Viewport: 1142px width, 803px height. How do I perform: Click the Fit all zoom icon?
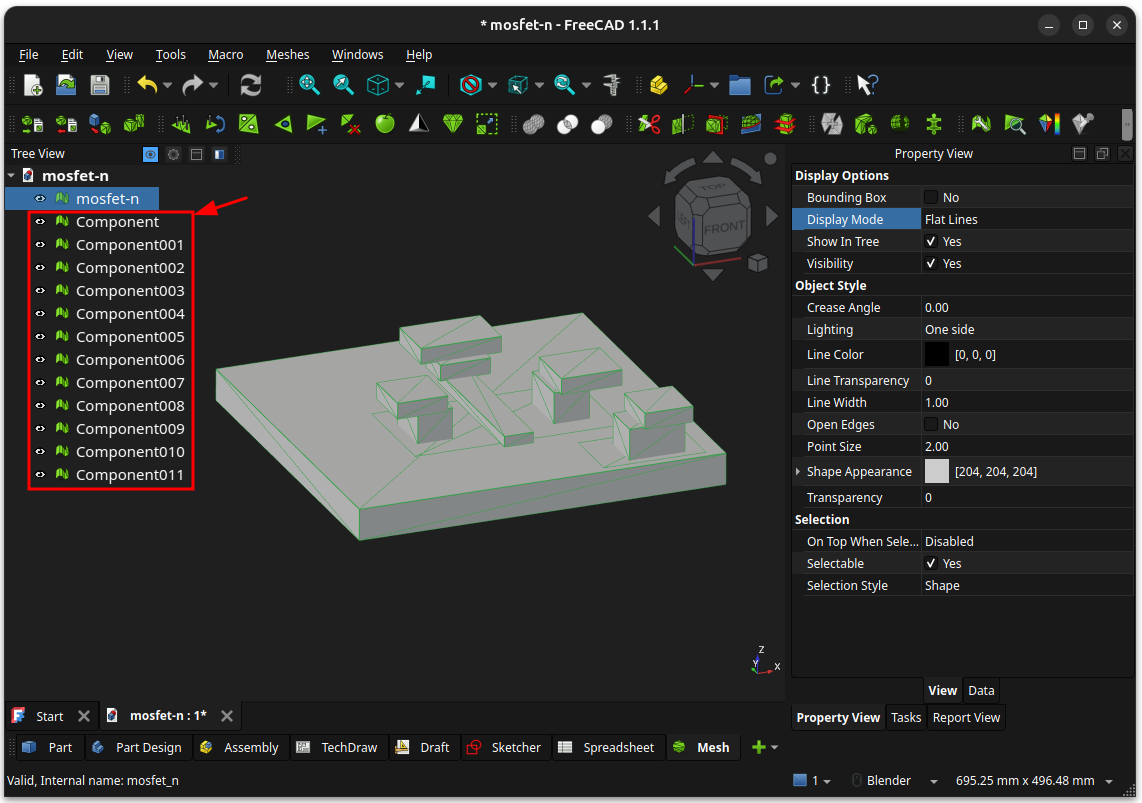tap(309, 85)
